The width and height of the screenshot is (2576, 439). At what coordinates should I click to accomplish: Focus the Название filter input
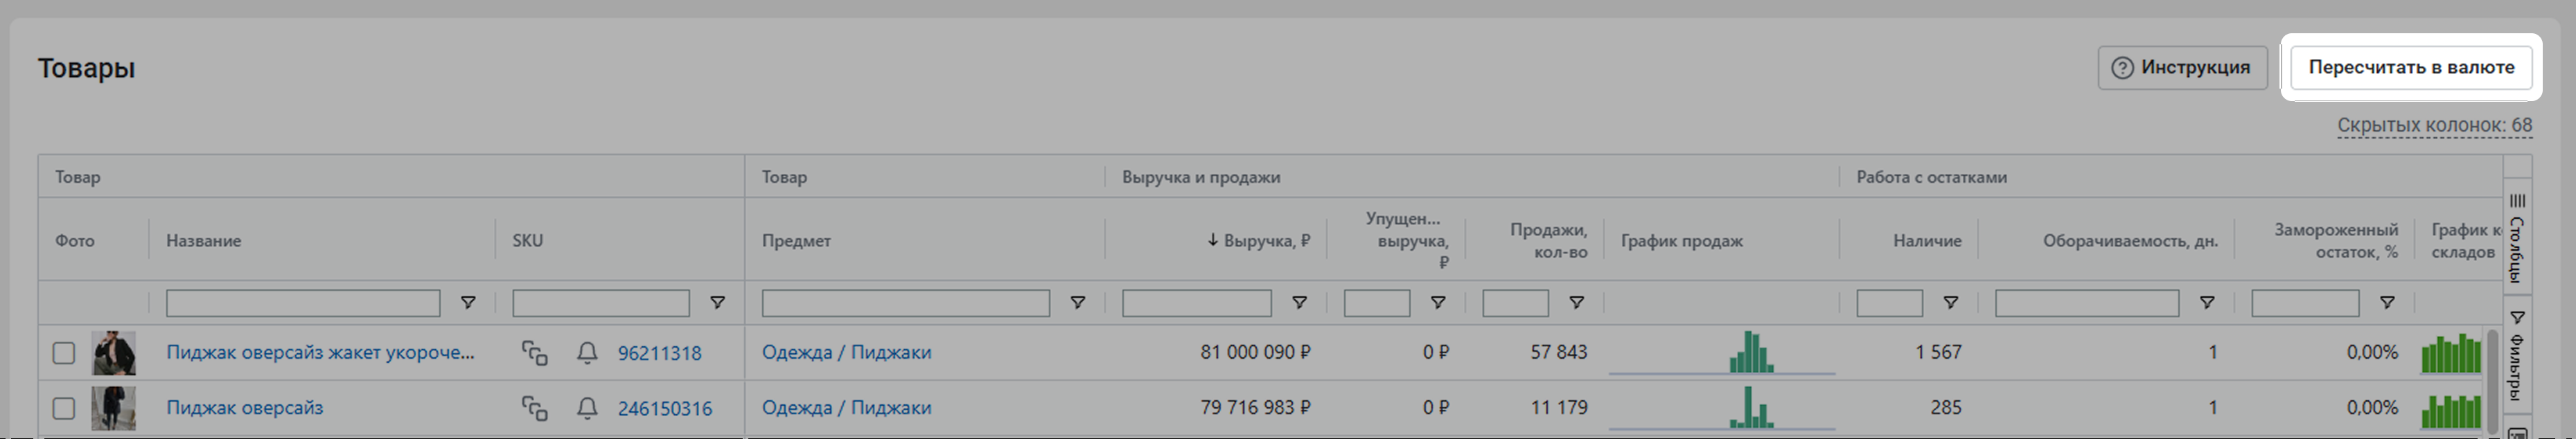[x=303, y=303]
